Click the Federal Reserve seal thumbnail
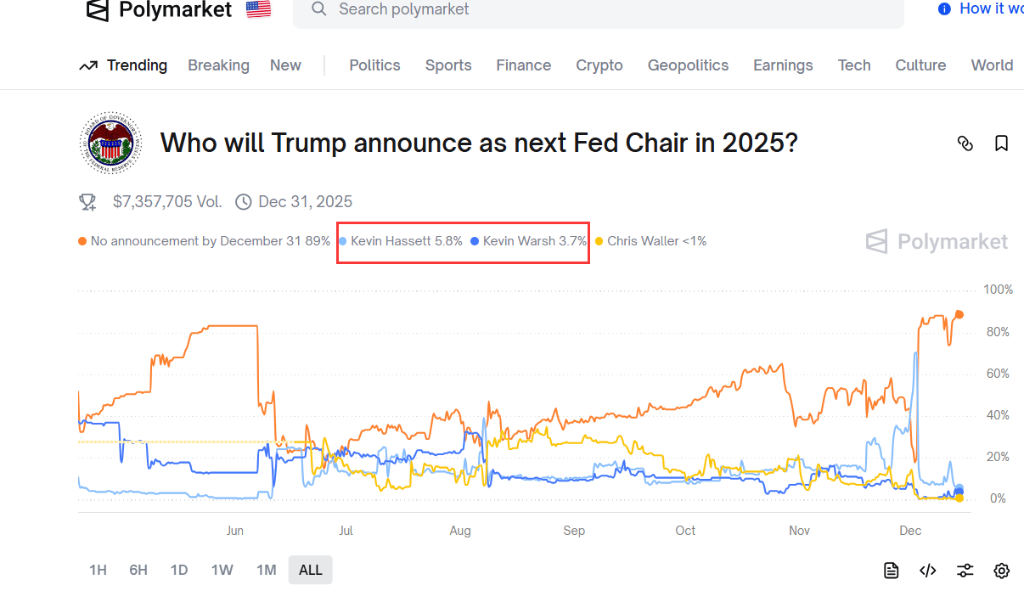 pos(111,144)
